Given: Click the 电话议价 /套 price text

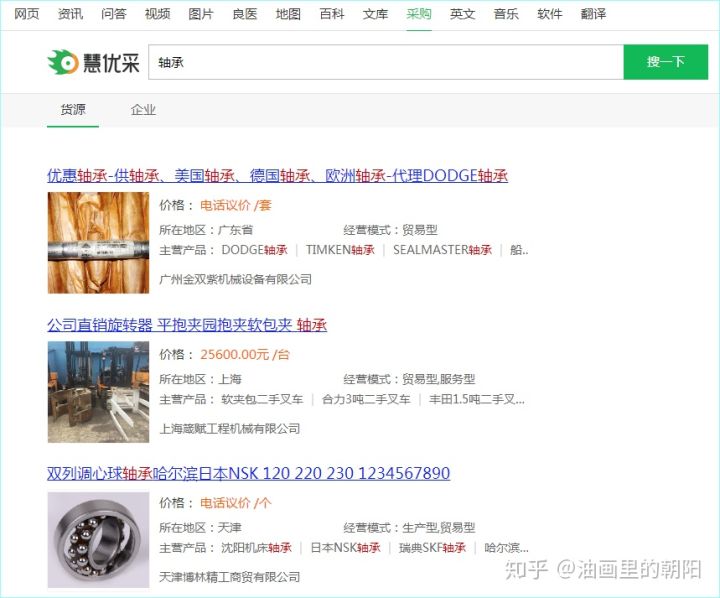Looking at the screenshot, I should 236,205.
